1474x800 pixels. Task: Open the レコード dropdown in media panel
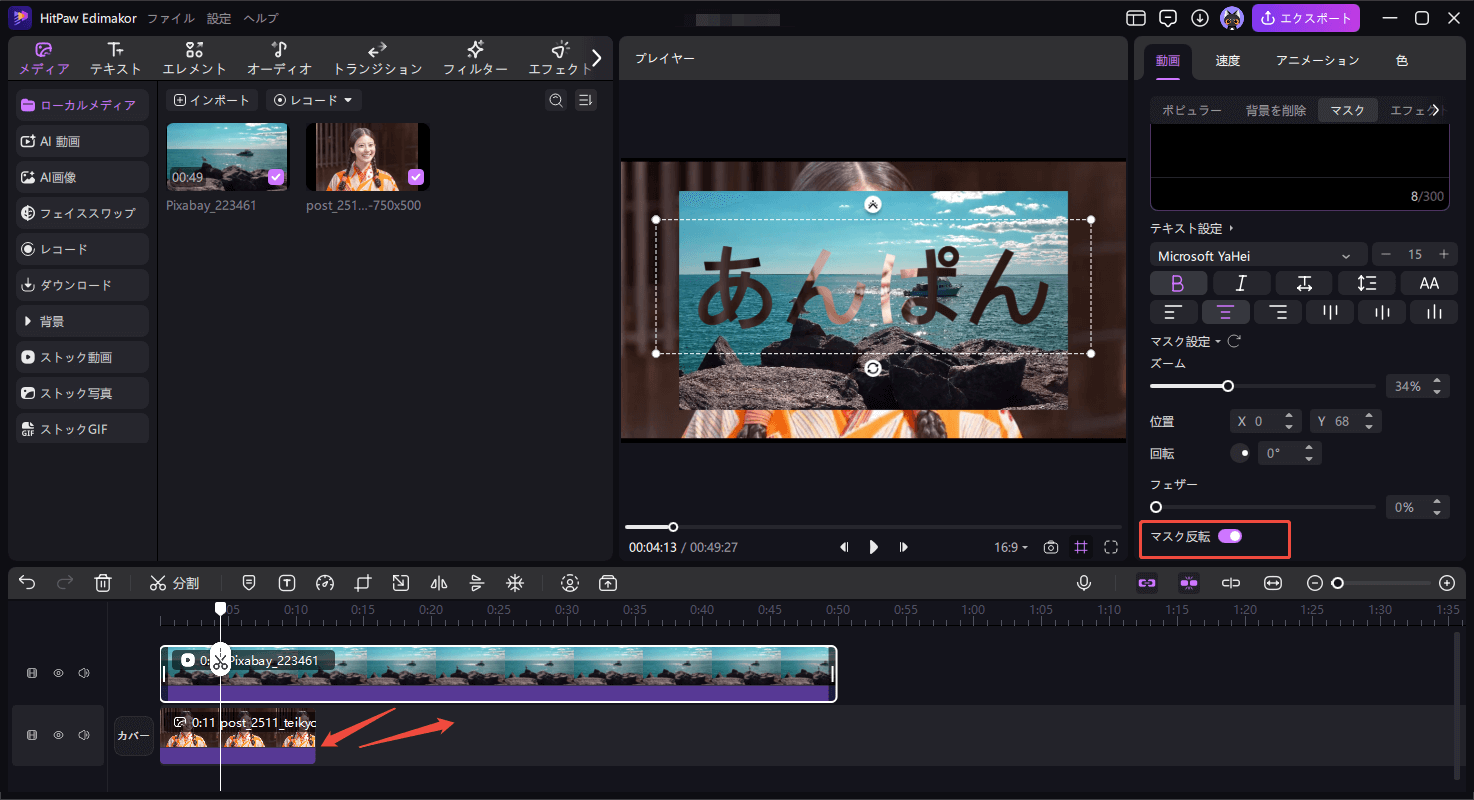[314, 100]
